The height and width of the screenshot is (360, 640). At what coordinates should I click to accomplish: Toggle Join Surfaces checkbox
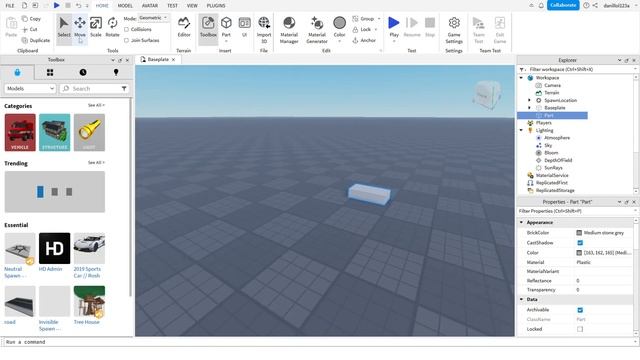126,40
